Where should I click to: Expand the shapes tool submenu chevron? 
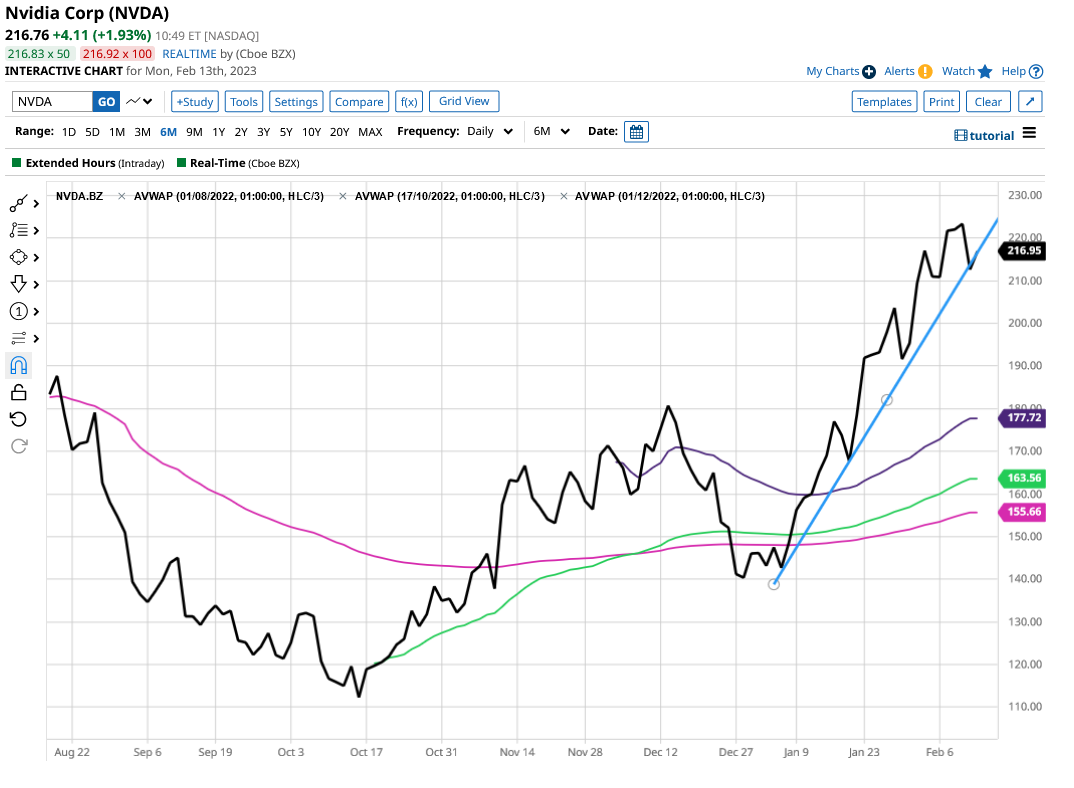point(36,257)
